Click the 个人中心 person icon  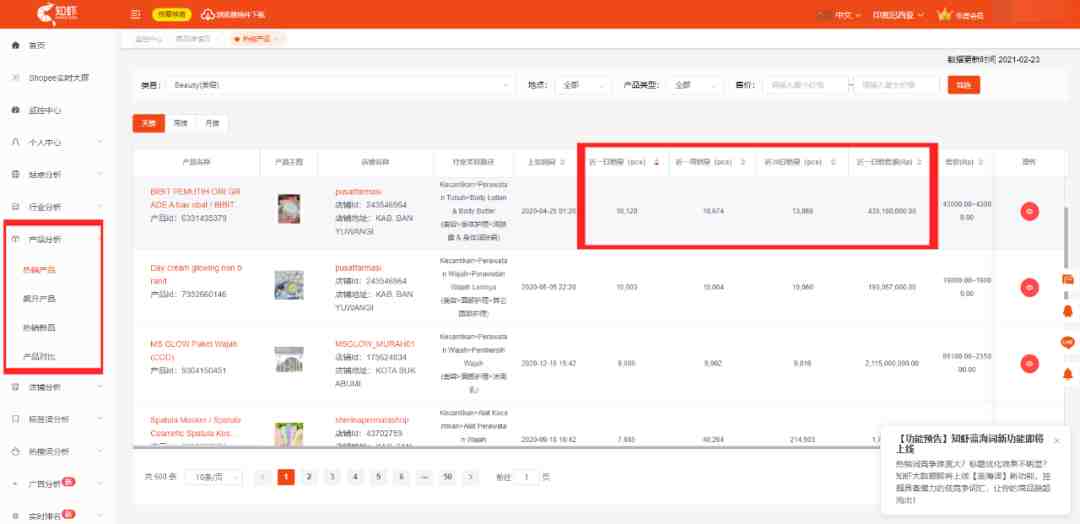click(16, 142)
